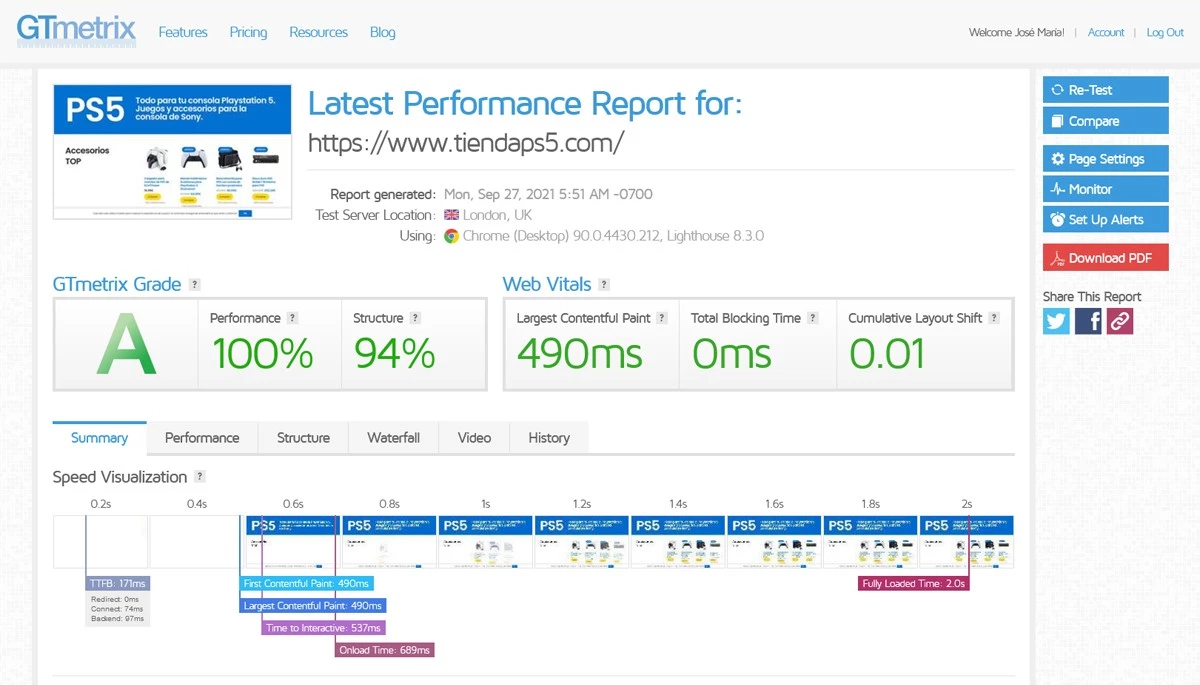Click the Chrome browser icon
Image resolution: width=1200 pixels, height=685 pixels.
pyautogui.click(x=451, y=236)
